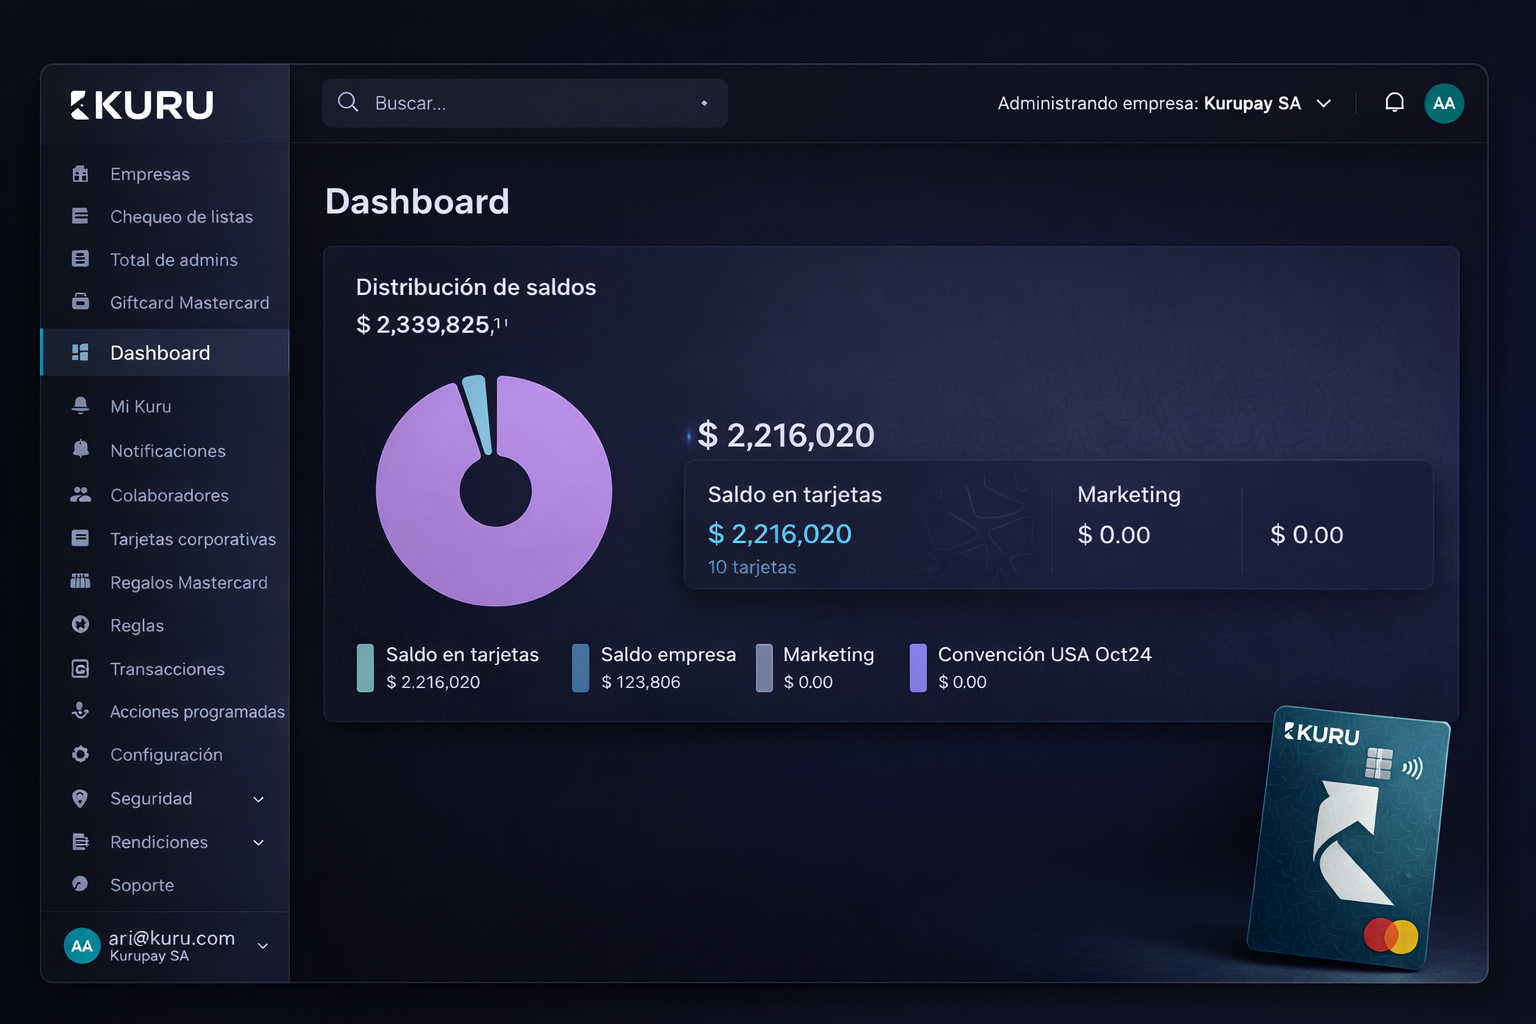
Task: Navigate to Regalos Mastercard
Action: click(x=165, y=581)
